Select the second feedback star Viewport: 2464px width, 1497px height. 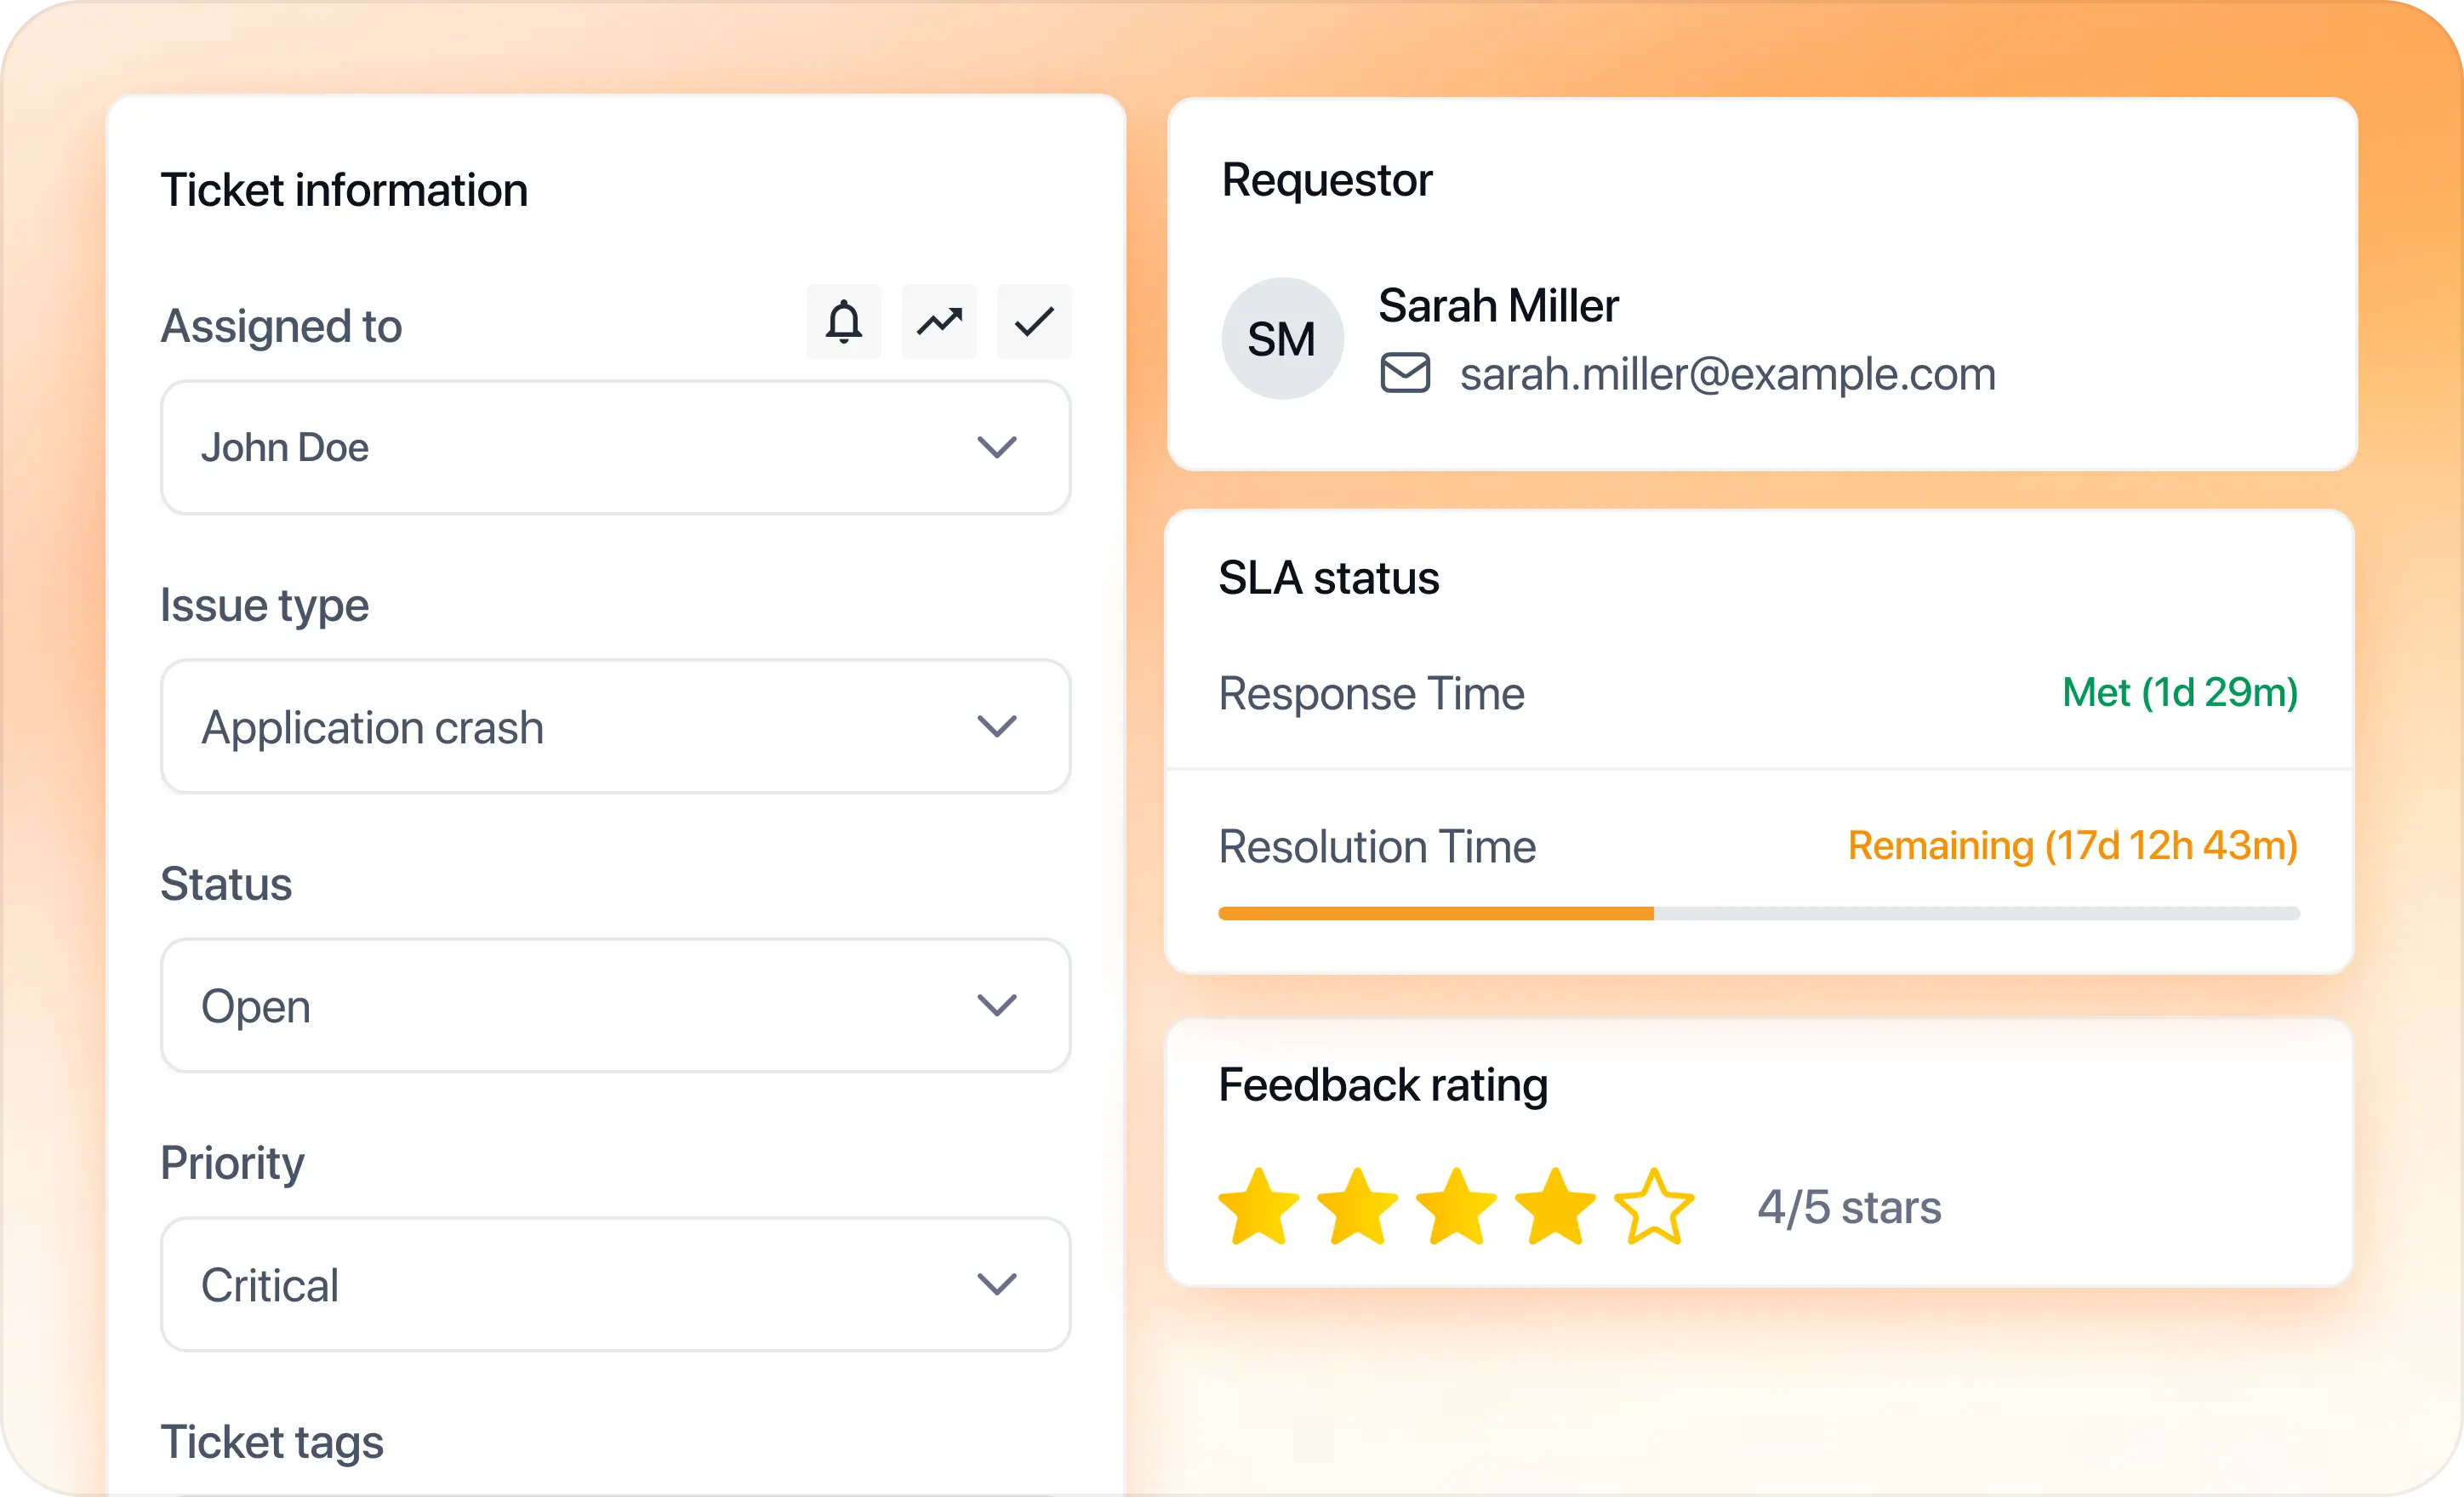click(x=1358, y=1207)
